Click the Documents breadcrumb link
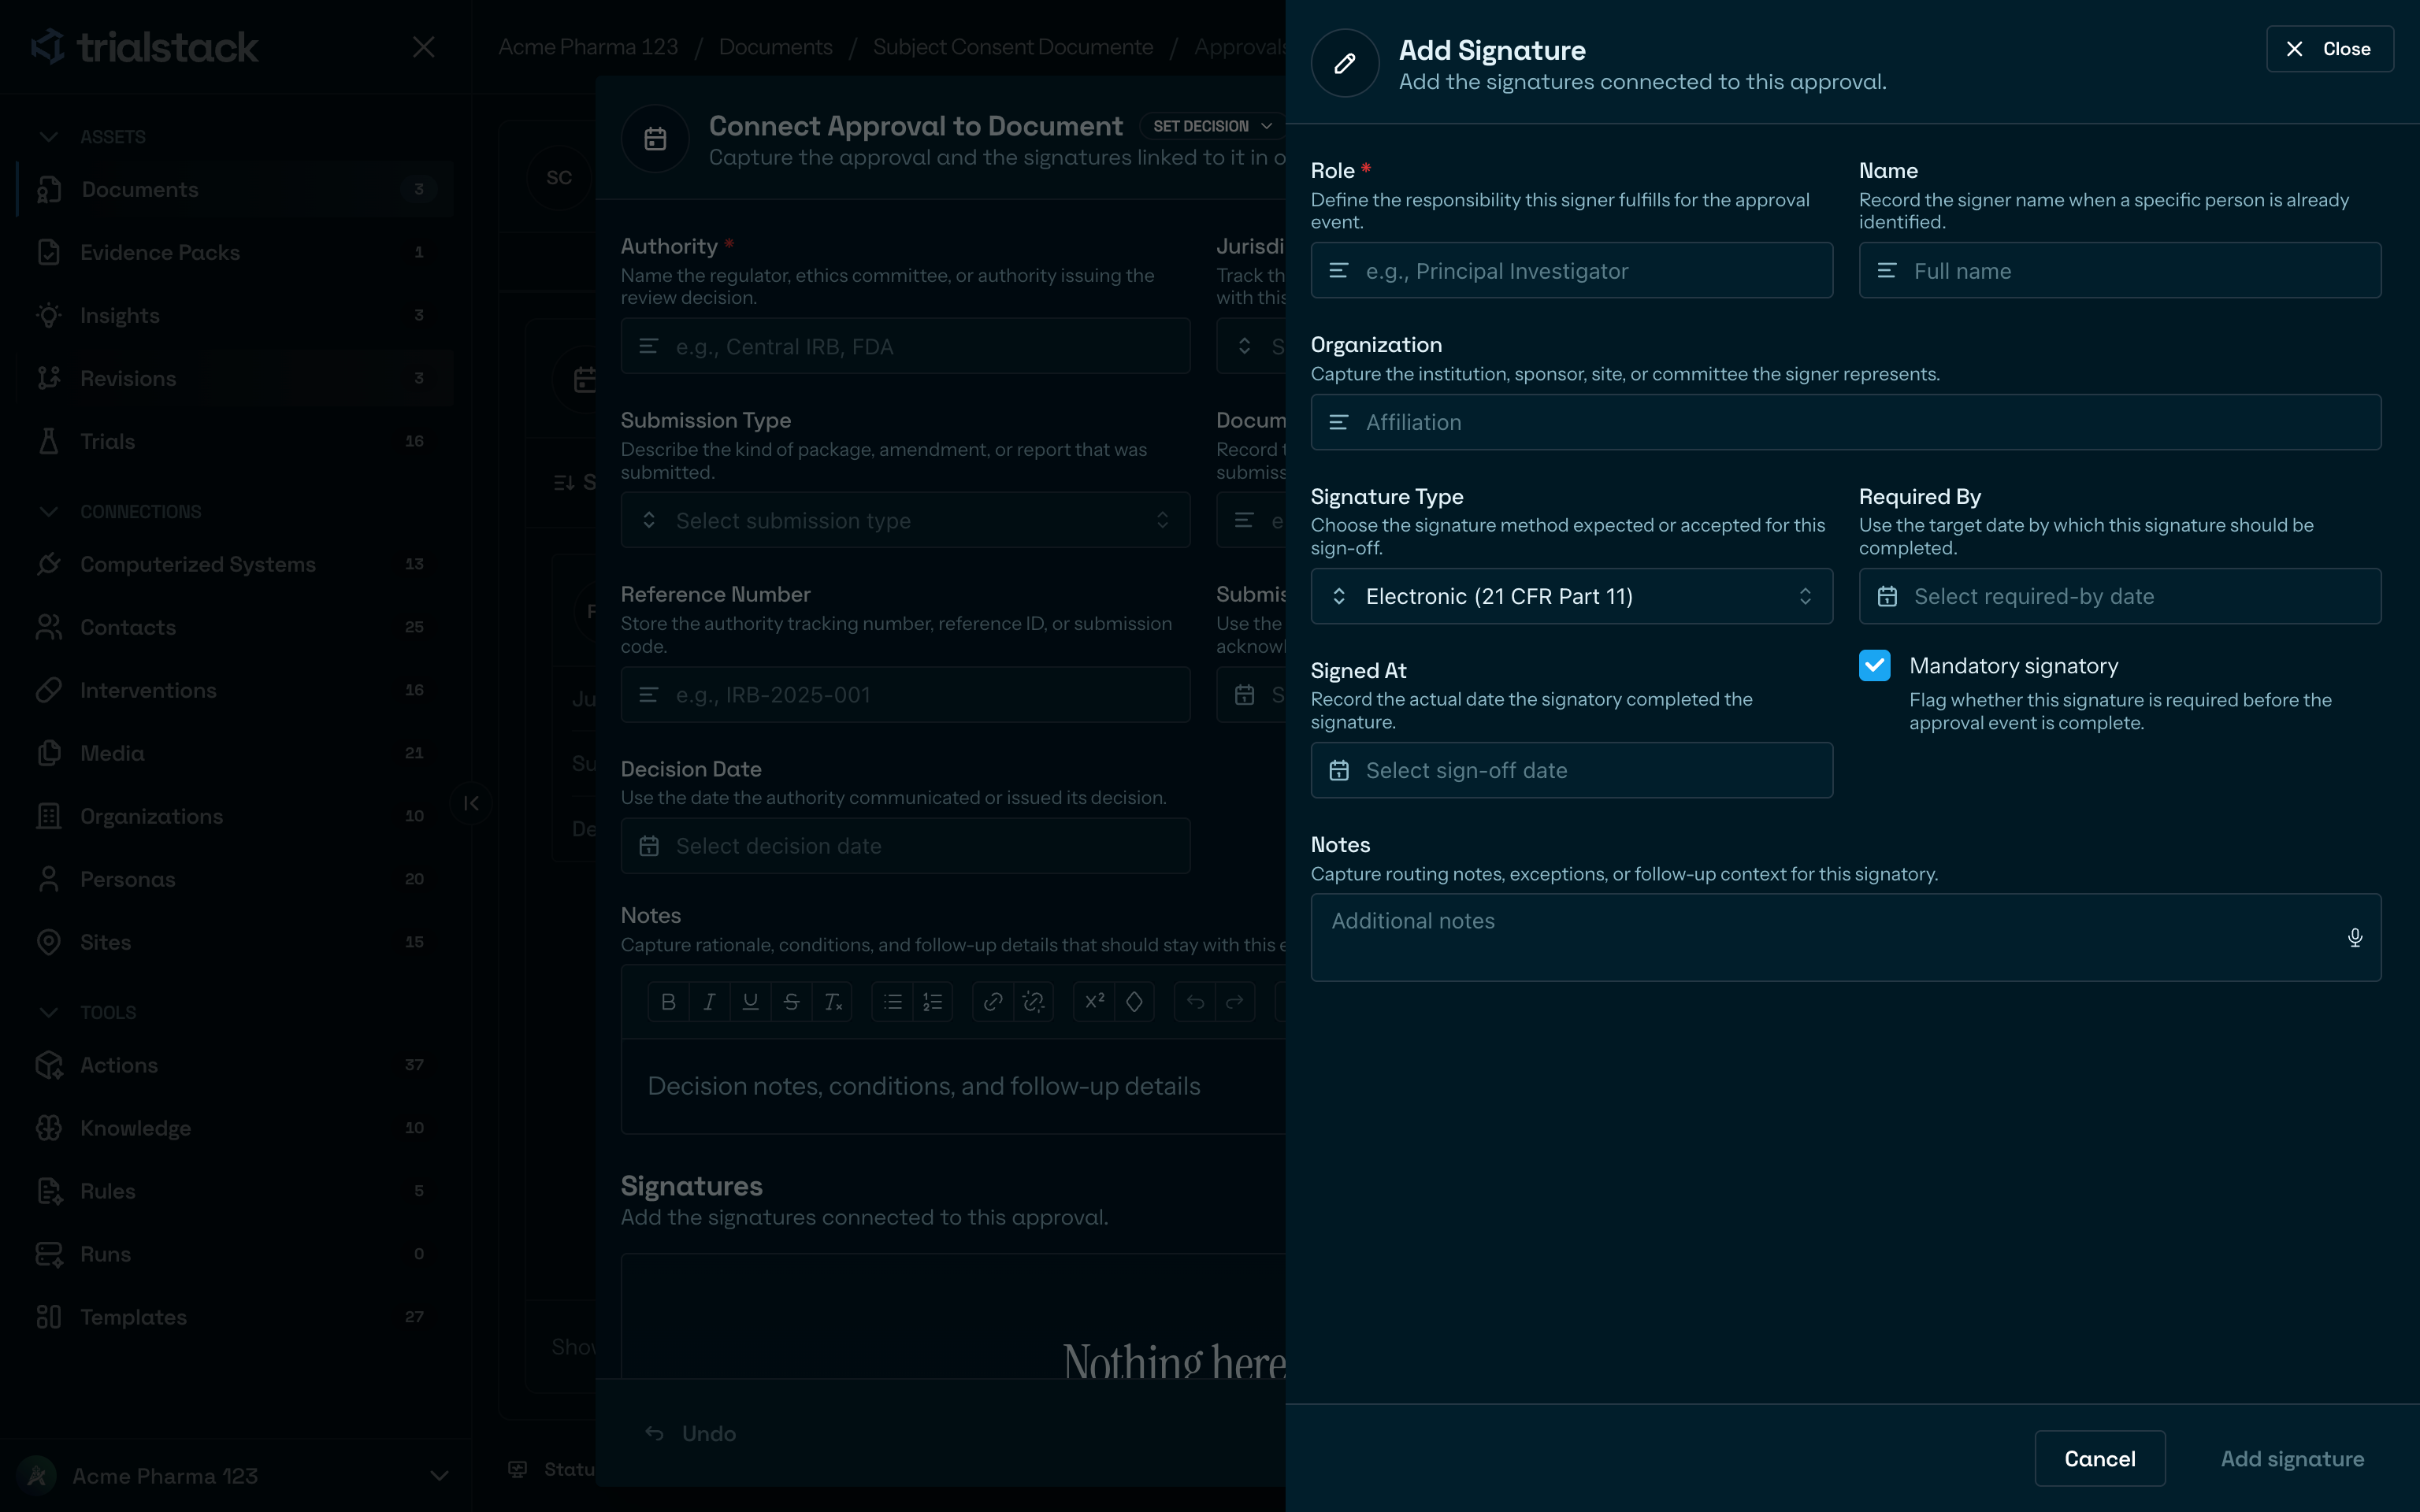The height and width of the screenshot is (1512, 2420). pos(775,47)
